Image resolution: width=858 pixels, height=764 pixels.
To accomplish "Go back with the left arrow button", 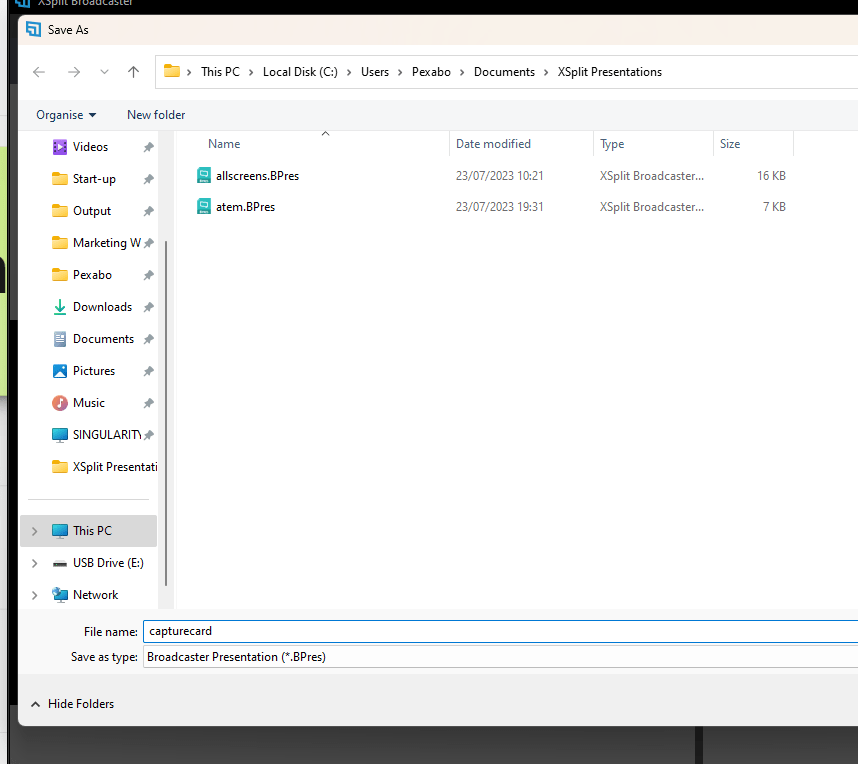I will point(39,72).
